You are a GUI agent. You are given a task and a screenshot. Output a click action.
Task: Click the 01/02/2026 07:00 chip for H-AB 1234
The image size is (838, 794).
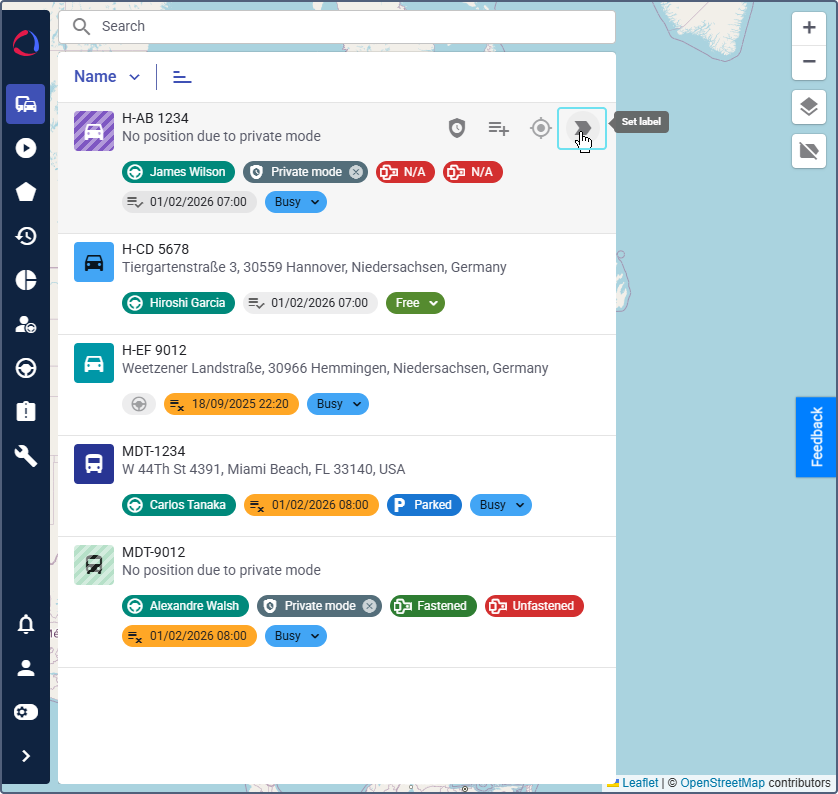(189, 202)
